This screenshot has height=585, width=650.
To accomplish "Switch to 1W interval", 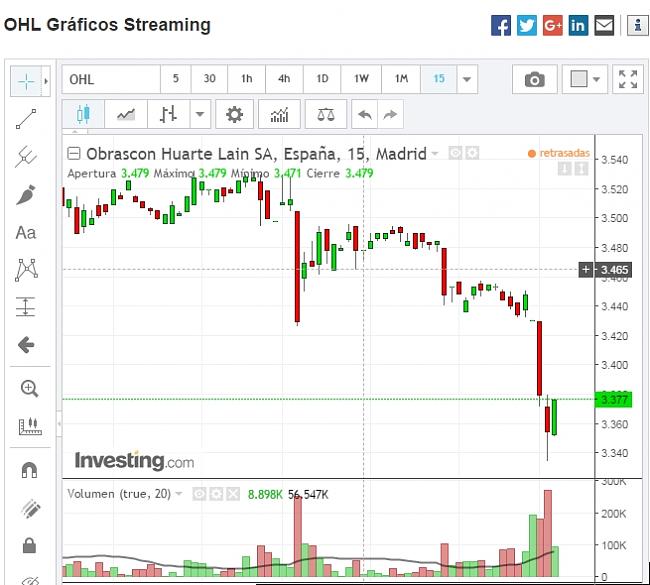I will point(361,79).
